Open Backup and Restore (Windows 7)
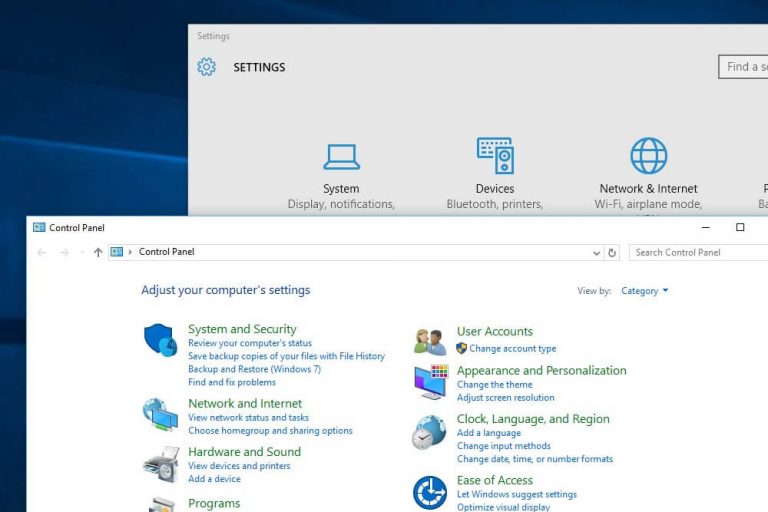The height and width of the screenshot is (512, 768). 255,369
